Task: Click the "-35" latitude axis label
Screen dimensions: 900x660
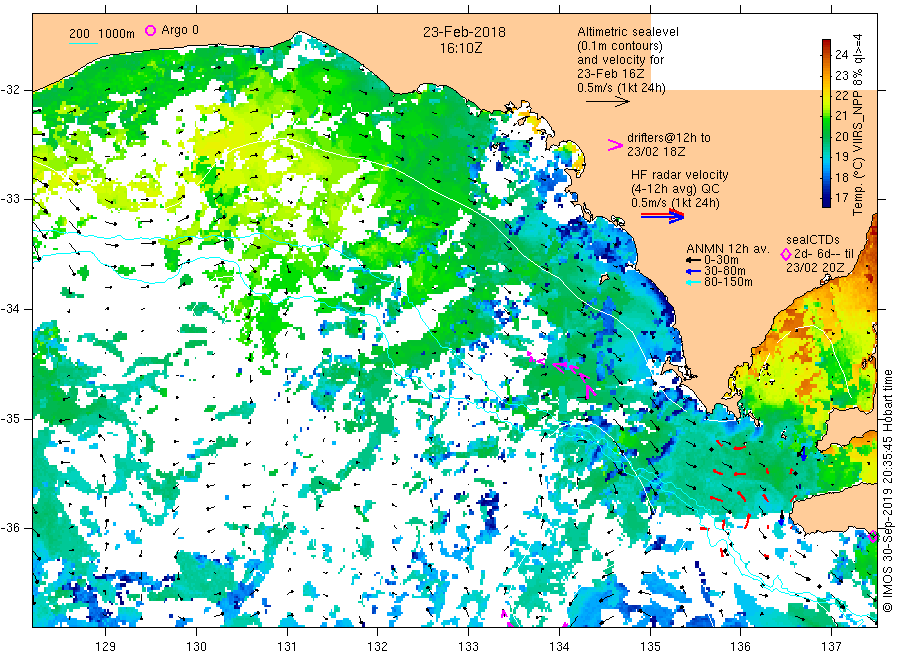Action: (x=10, y=418)
